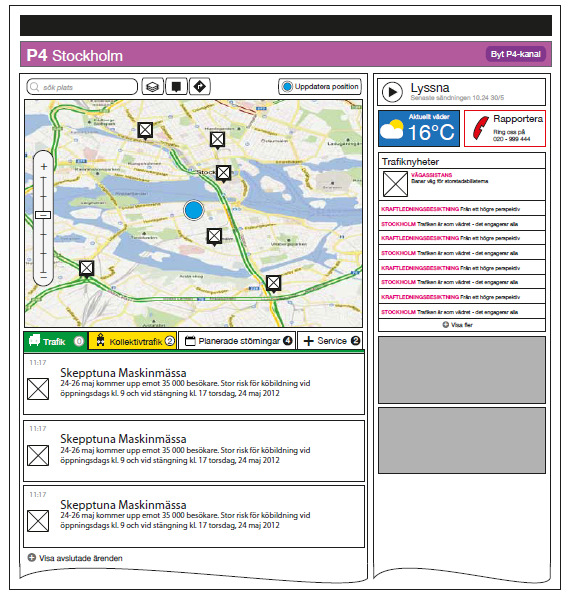Click the Aktuellt väder 16°C box

(x=419, y=128)
